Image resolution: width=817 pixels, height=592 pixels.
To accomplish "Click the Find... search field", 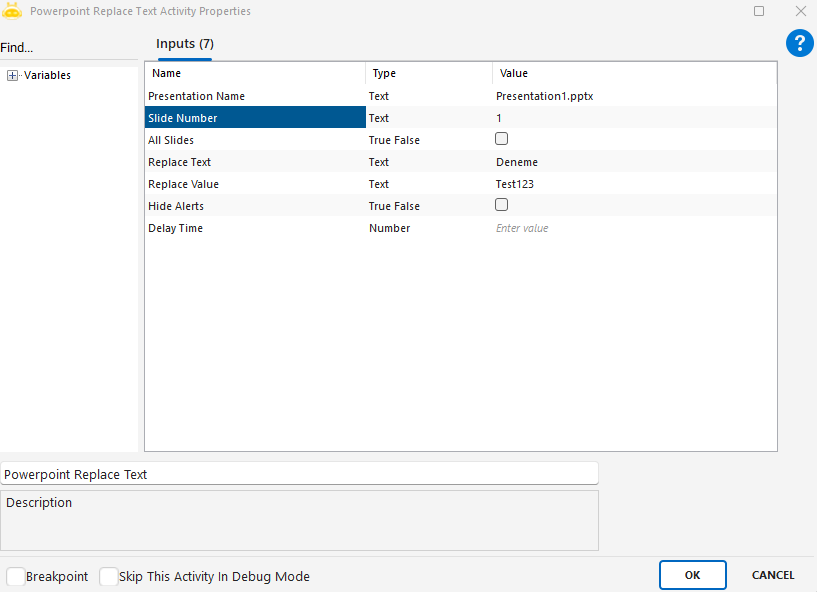I will click(x=68, y=48).
